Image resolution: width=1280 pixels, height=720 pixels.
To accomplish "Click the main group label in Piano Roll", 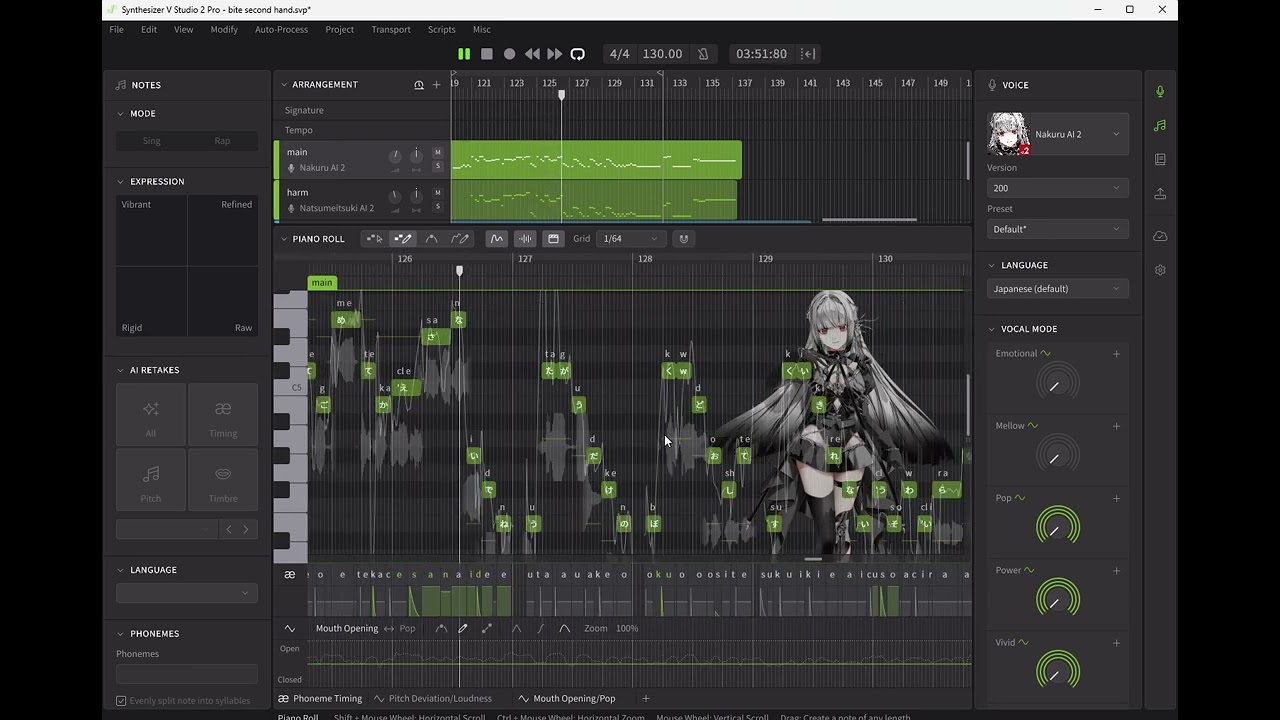I will pos(322,283).
